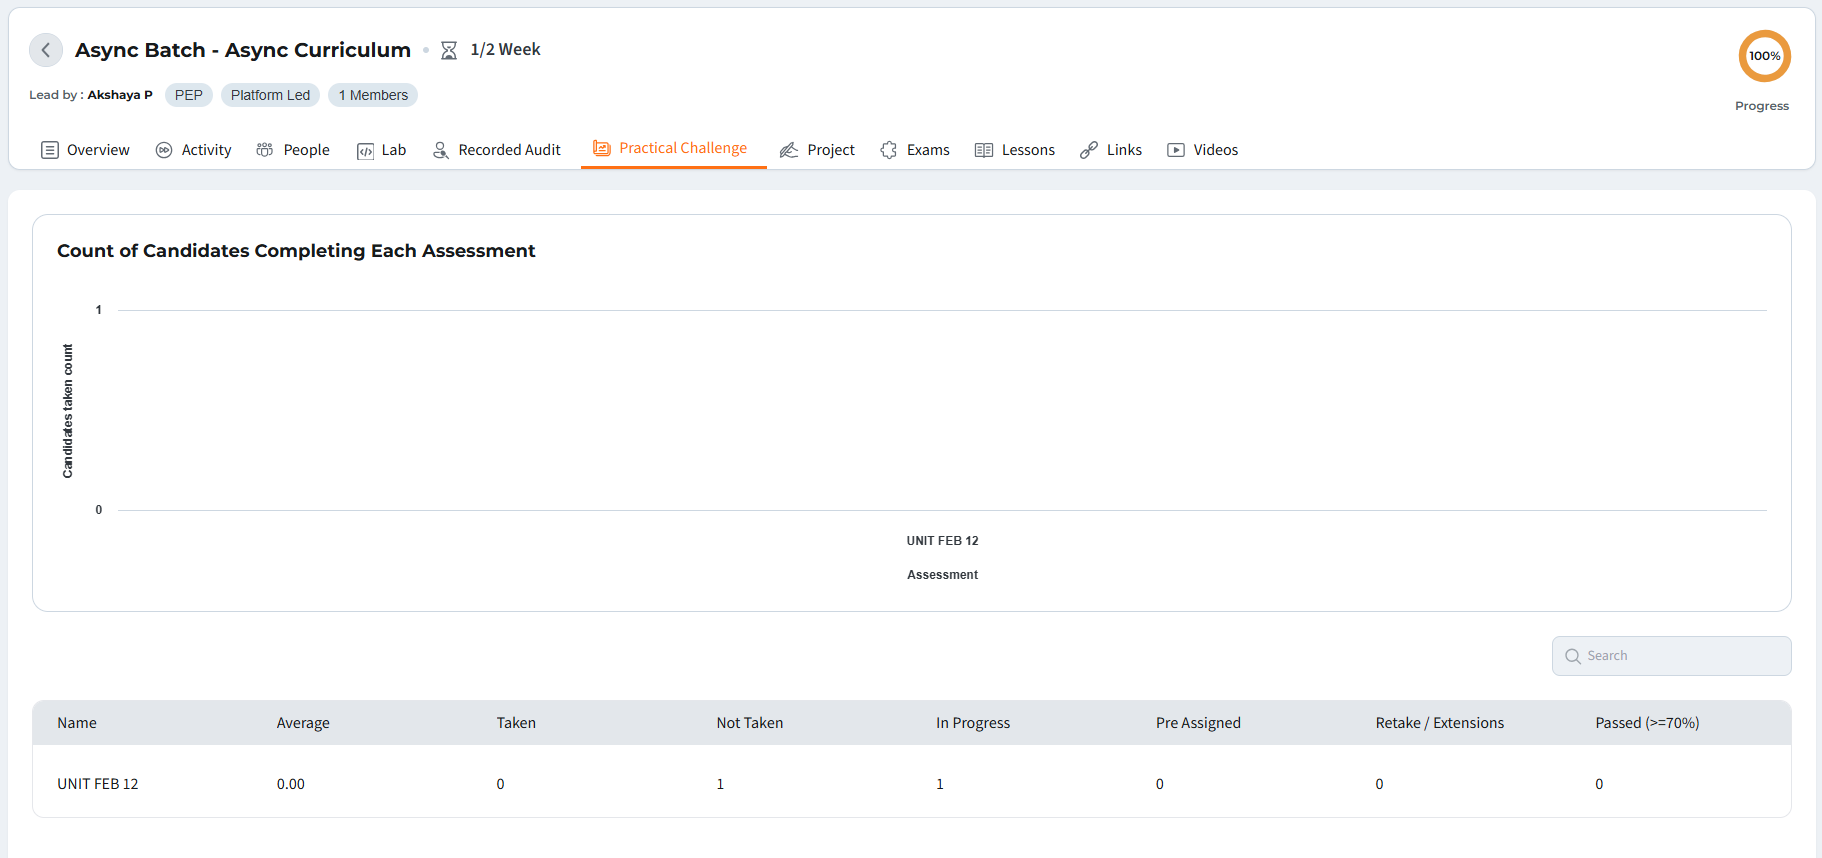Click the PEP tag
Screen dimensions: 1822x858
[x=189, y=95]
